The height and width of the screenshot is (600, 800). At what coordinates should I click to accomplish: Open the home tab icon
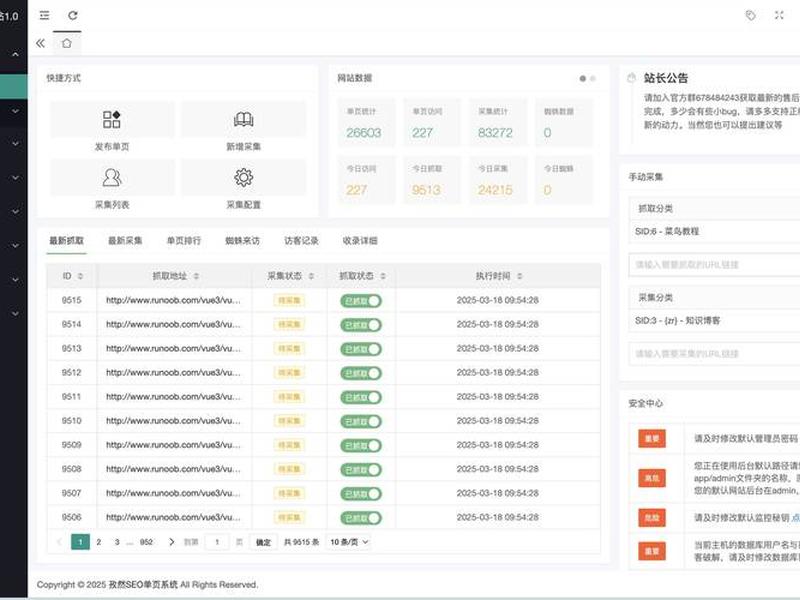point(67,43)
